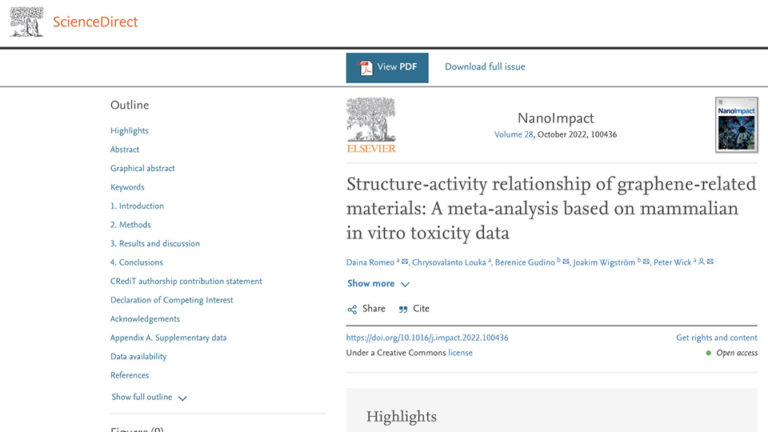This screenshot has height=432, width=768.
Task: Expand Show more author details
Action: click(x=371, y=283)
